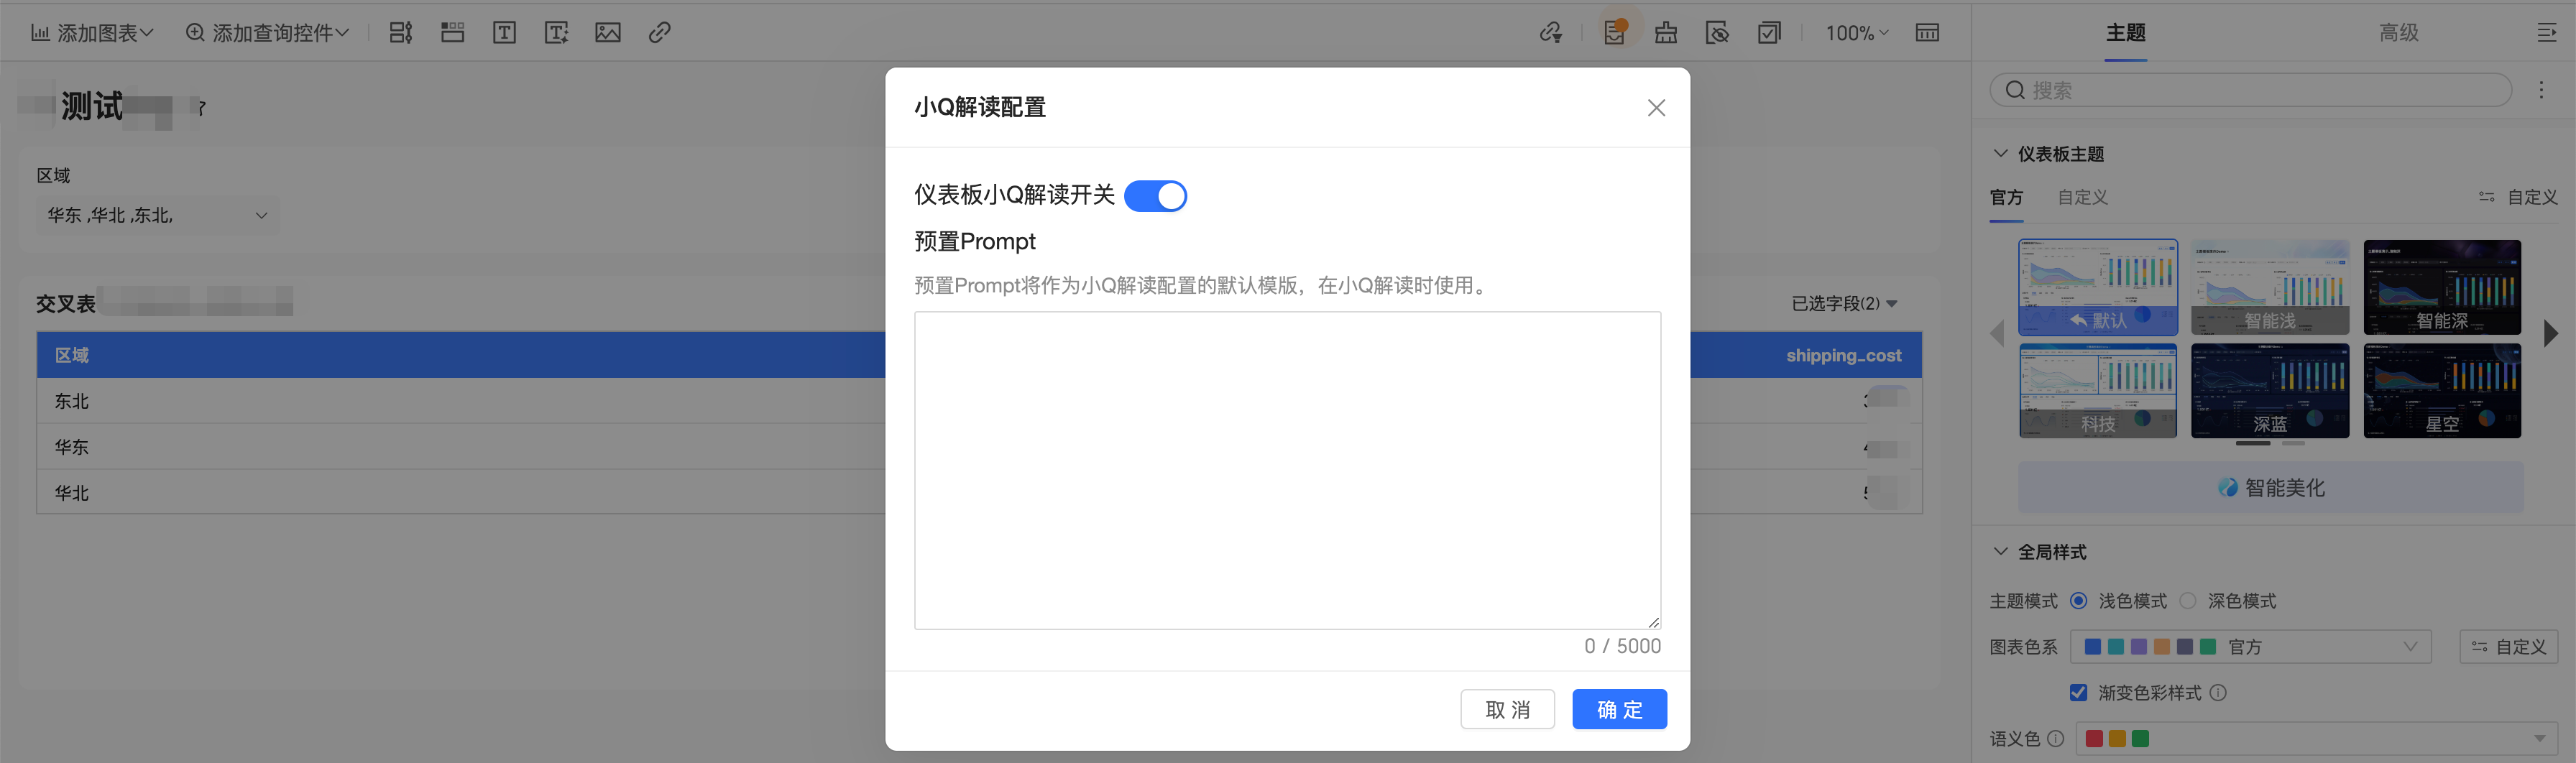Click the red semantic color swatch
Image resolution: width=2576 pixels, height=763 pixels.
point(2093,739)
